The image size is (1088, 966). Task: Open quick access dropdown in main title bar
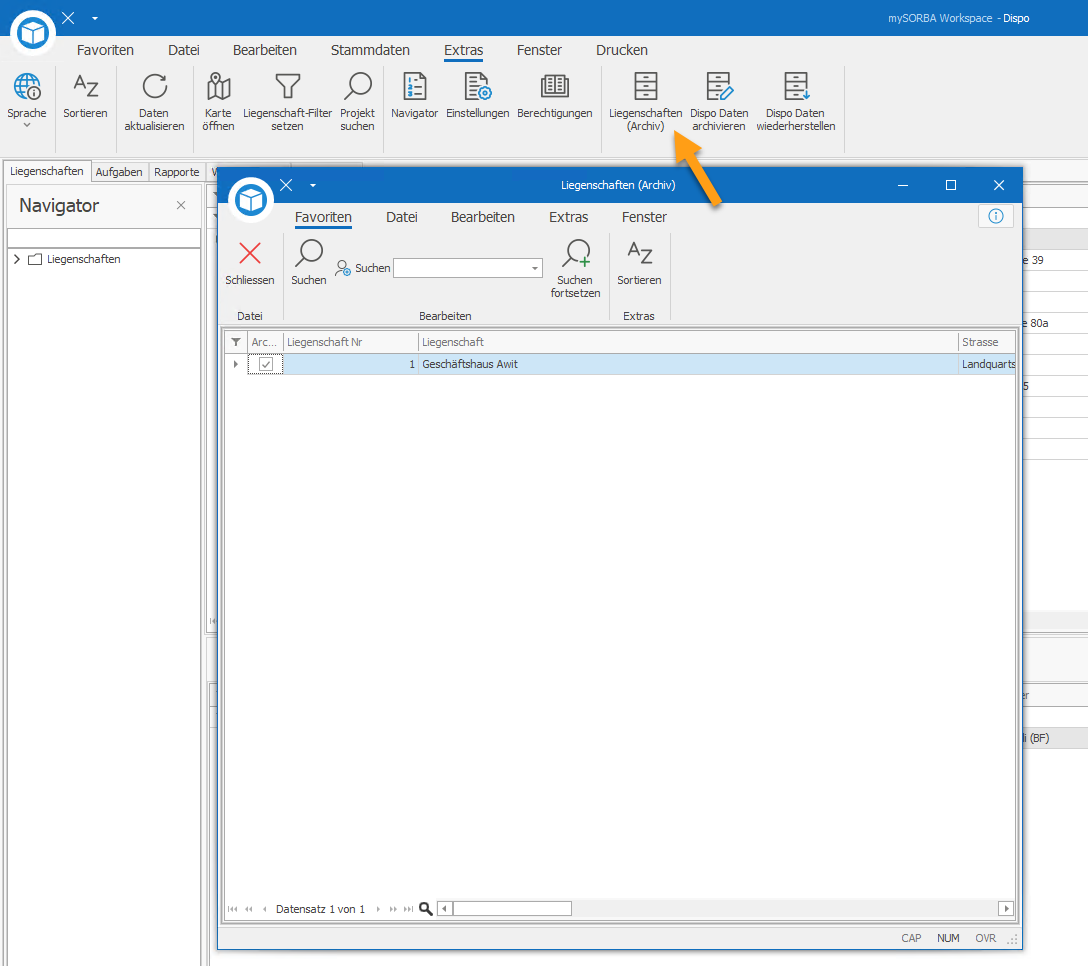pyautogui.click(x=95, y=18)
